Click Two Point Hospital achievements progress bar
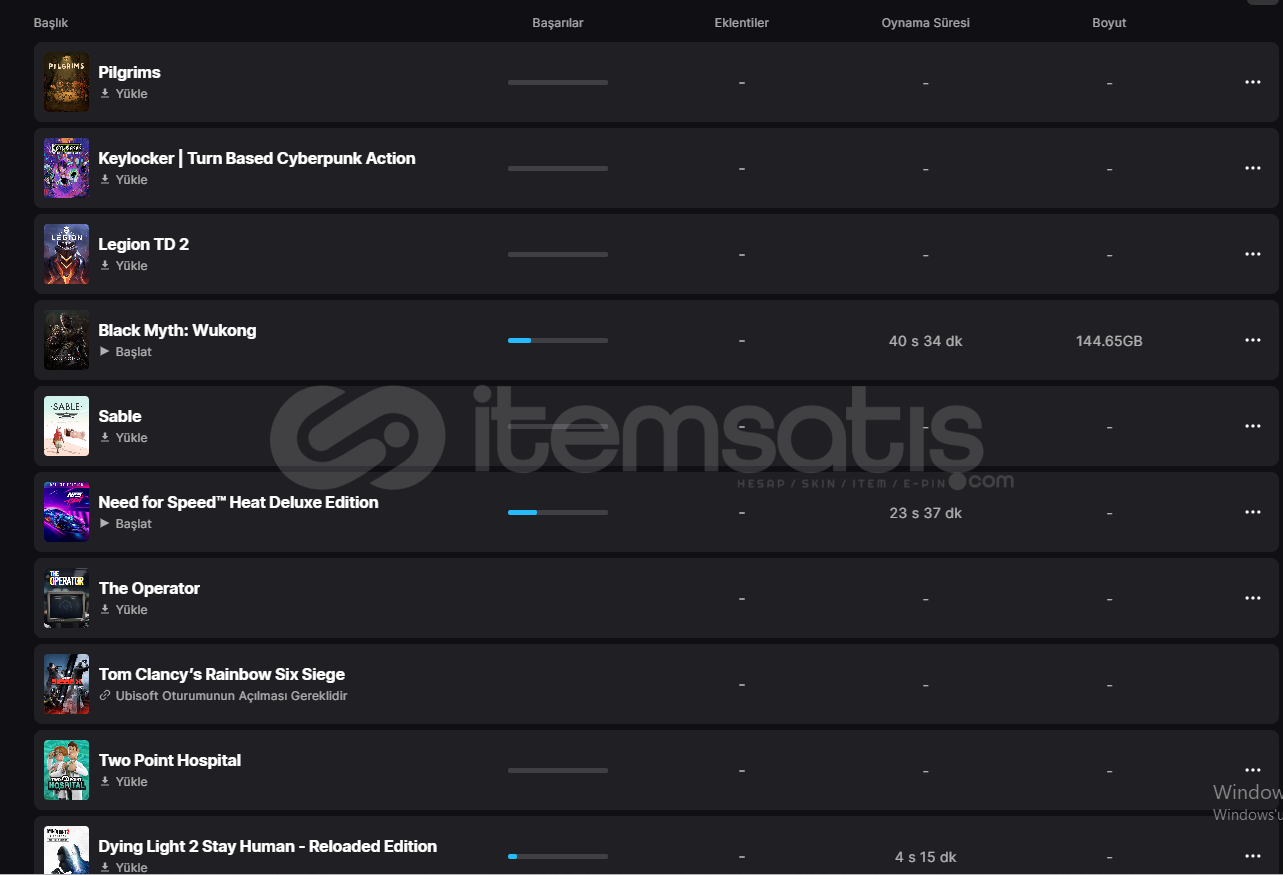 click(558, 770)
